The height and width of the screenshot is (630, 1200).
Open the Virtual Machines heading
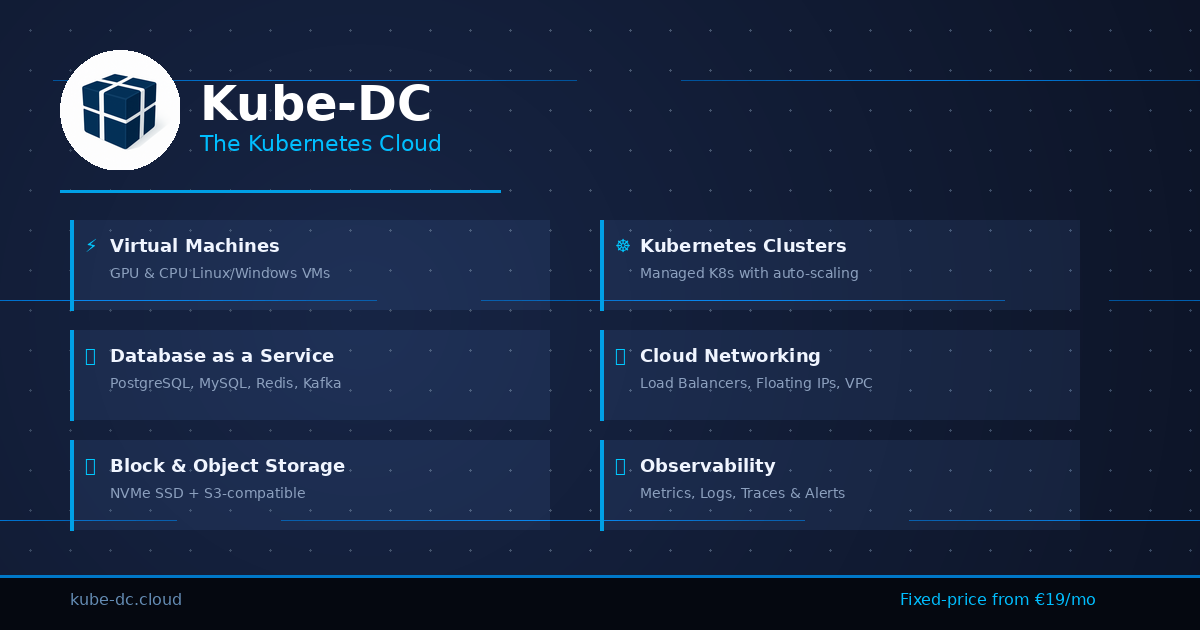(195, 246)
